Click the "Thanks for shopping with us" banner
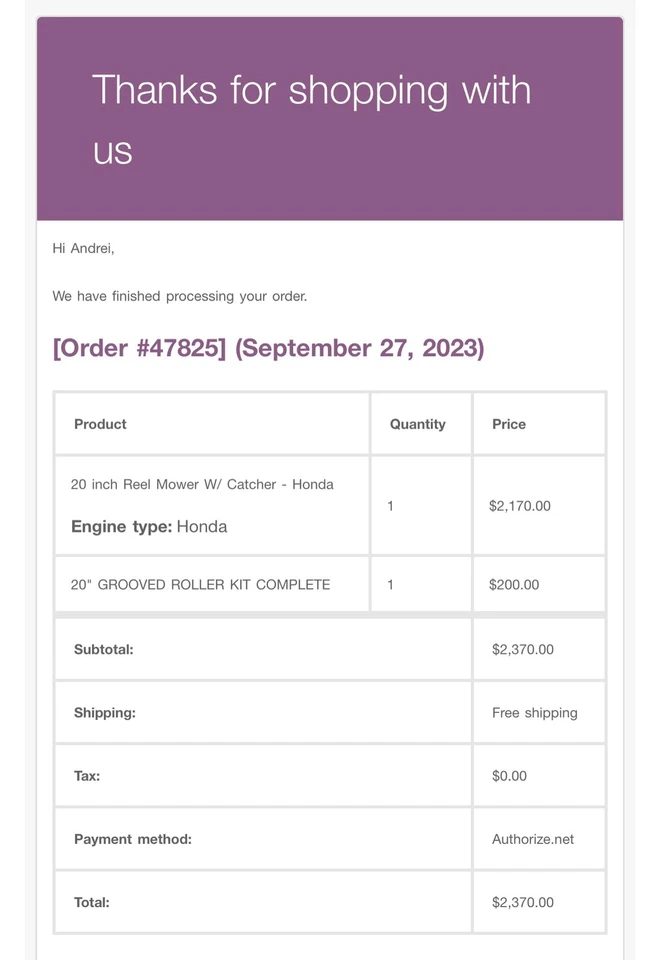 (311, 119)
